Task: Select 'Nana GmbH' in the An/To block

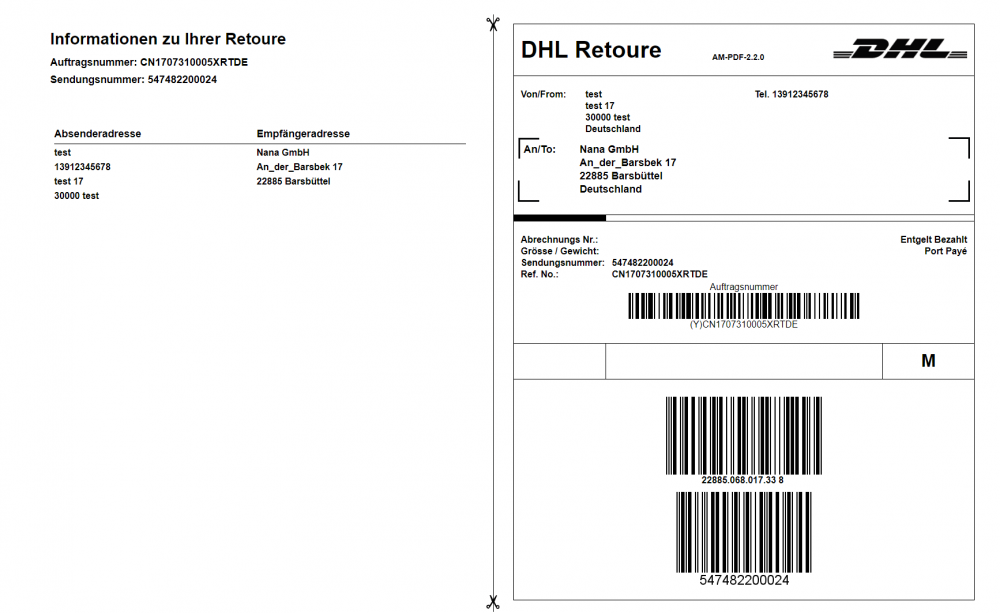Action: pos(609,149)
